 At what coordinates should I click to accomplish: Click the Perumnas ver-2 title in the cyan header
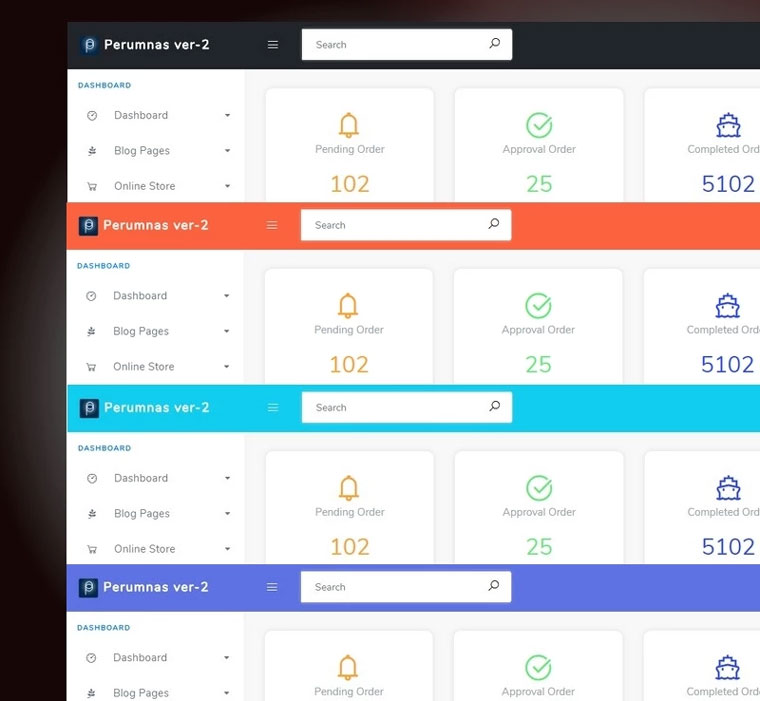tap(156, 408)
